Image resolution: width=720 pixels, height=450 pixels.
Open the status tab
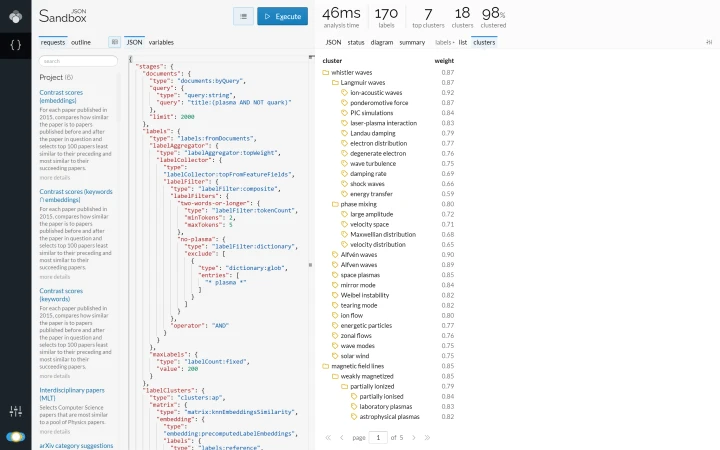click(x=356, y=42)
